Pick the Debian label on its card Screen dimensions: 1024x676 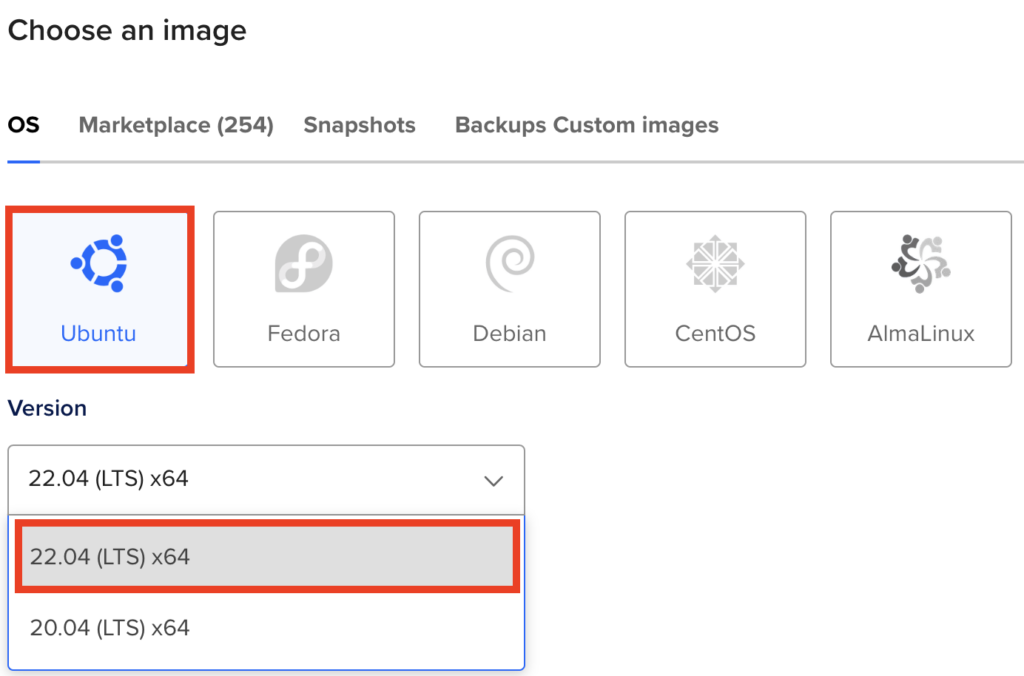click(509, 333)
